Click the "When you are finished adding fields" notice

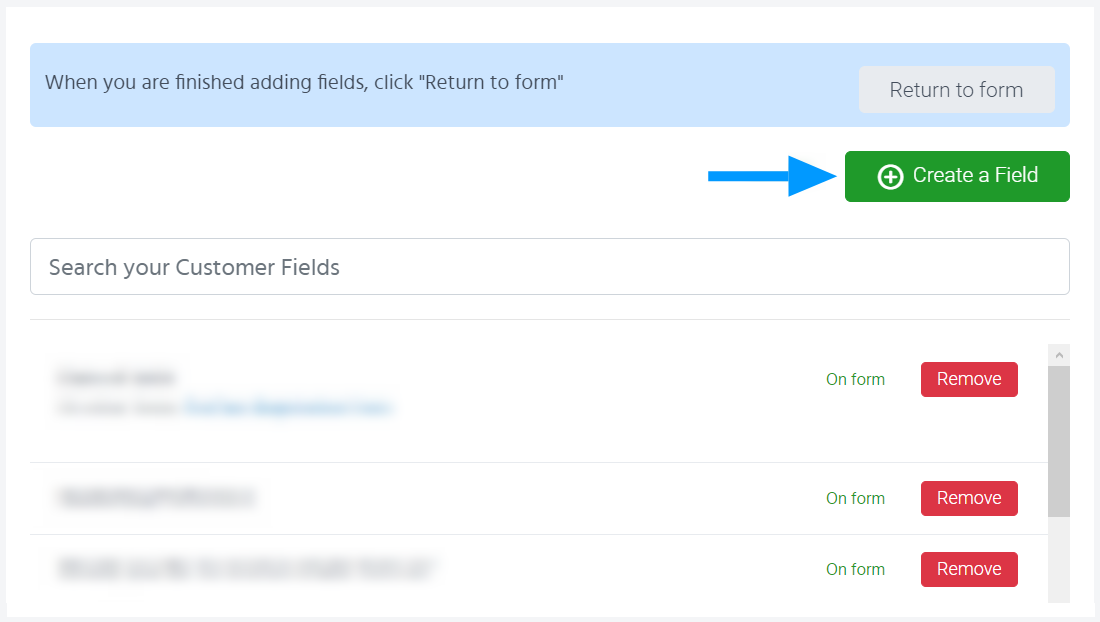[304, 83]
